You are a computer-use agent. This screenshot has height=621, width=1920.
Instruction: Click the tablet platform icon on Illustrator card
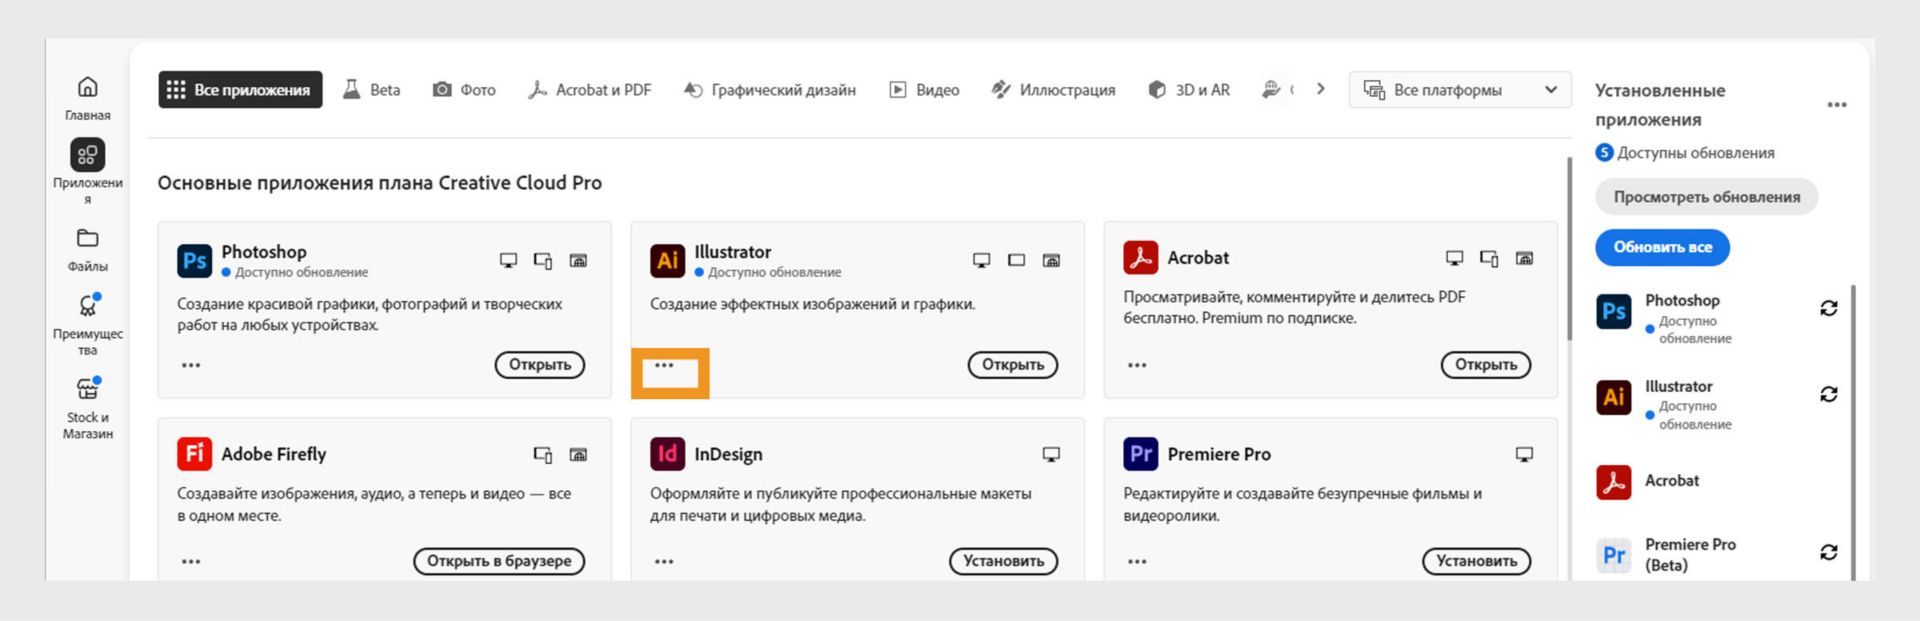coord(1016,260)
